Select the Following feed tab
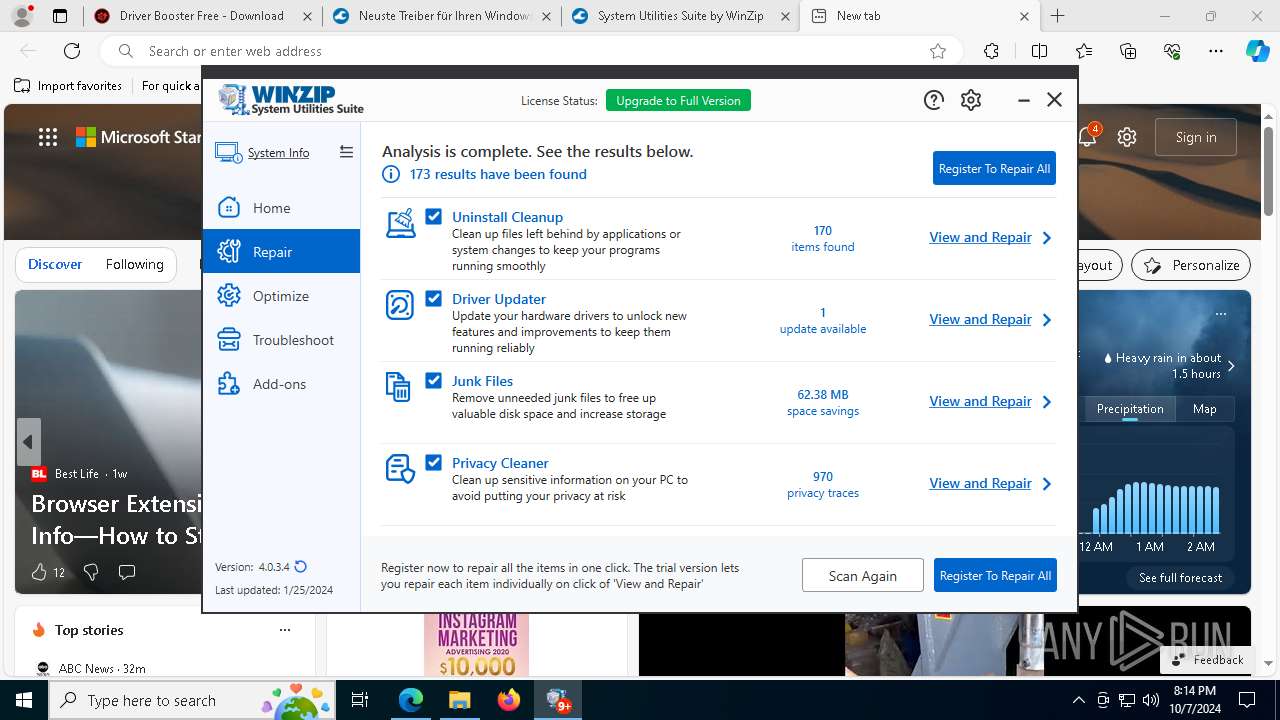Viewport: 1280px width, 720px height. [x=134, y=264]
